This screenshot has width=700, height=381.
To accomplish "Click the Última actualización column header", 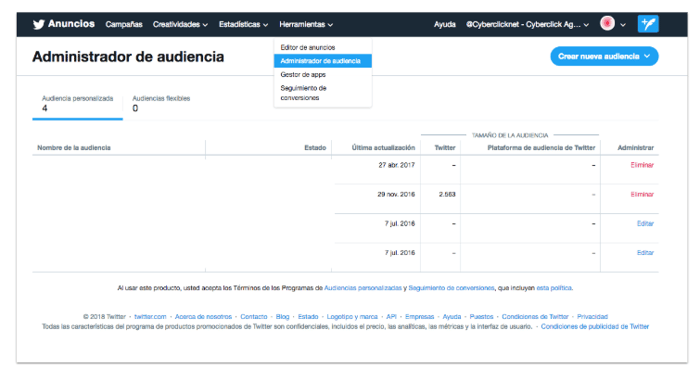I will [x=383, y=148].
